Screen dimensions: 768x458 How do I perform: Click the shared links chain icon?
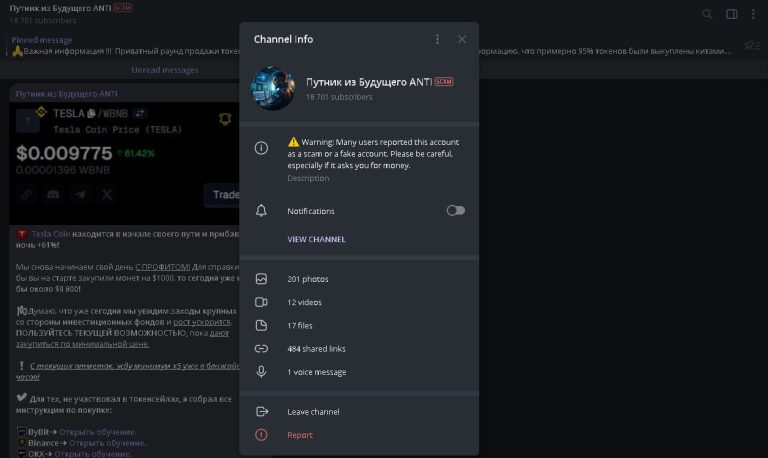pos(261,349)
